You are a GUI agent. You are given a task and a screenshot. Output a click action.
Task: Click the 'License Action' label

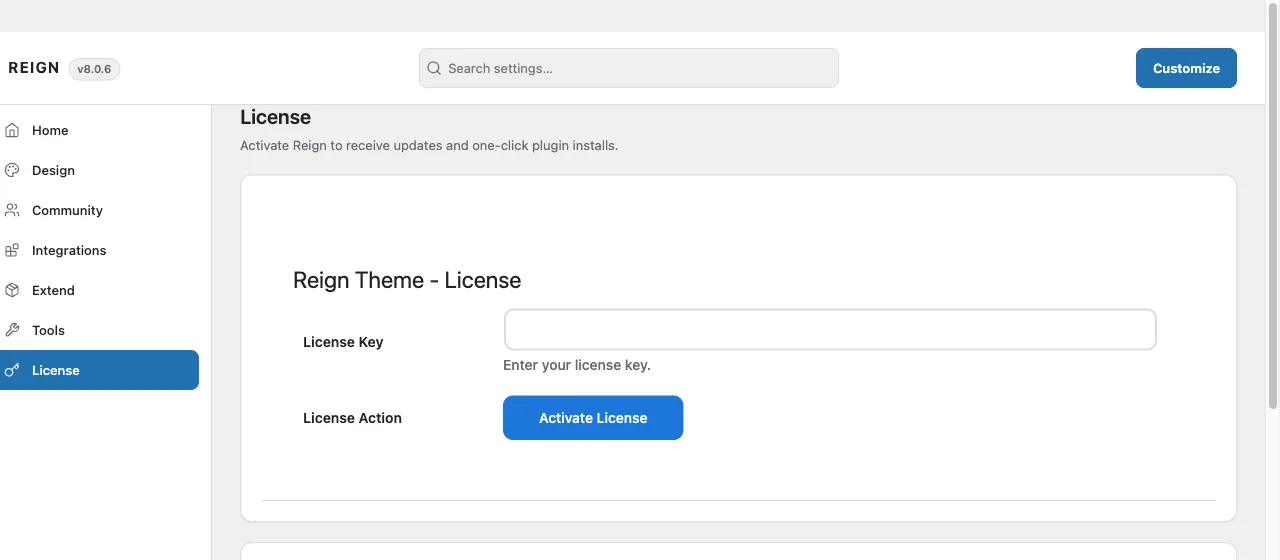(x=352, y=418)
